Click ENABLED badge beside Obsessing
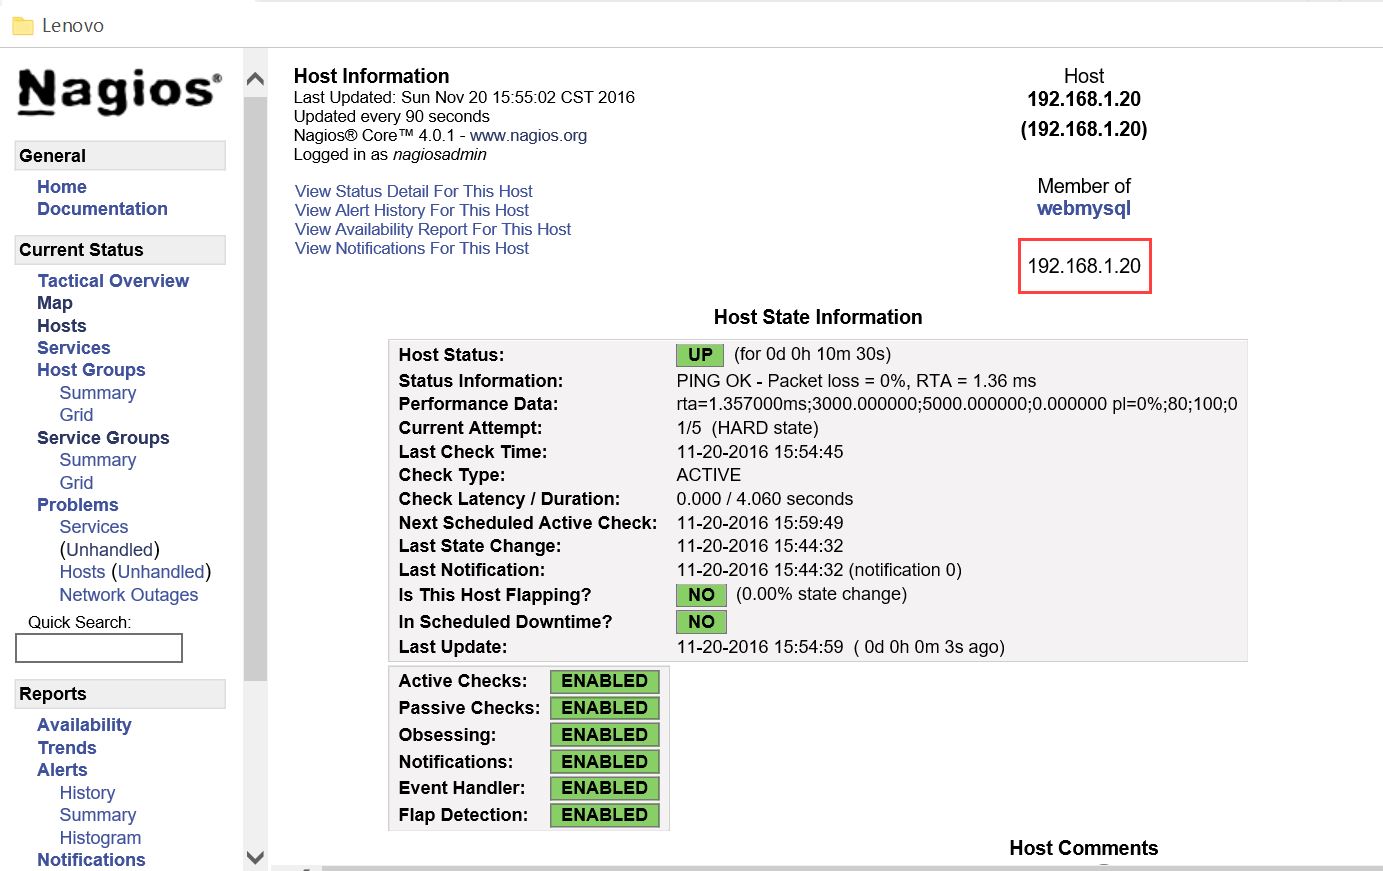 coord(605,735)
